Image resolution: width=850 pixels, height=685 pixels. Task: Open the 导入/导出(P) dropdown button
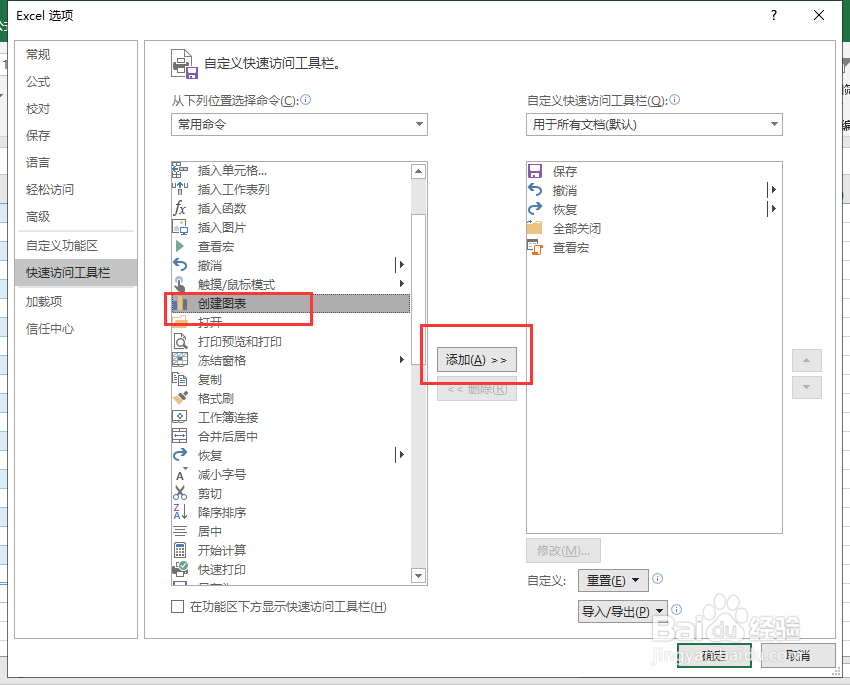point(623,611)
